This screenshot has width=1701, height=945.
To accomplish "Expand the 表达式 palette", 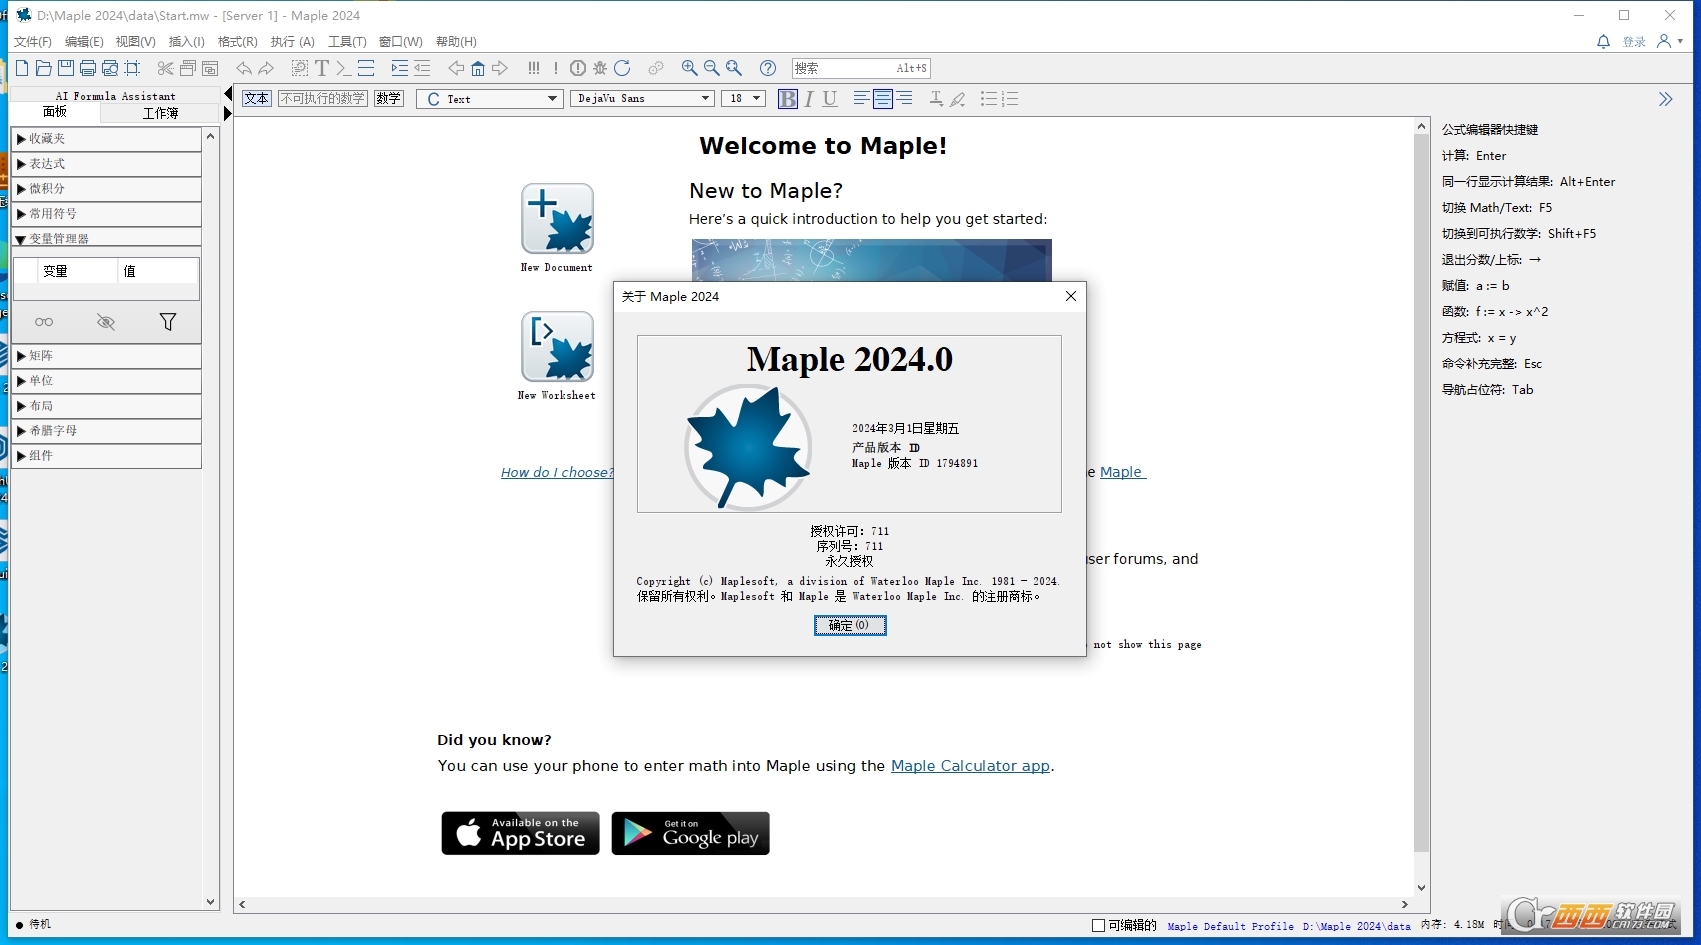I will click(x=107, y=164).
